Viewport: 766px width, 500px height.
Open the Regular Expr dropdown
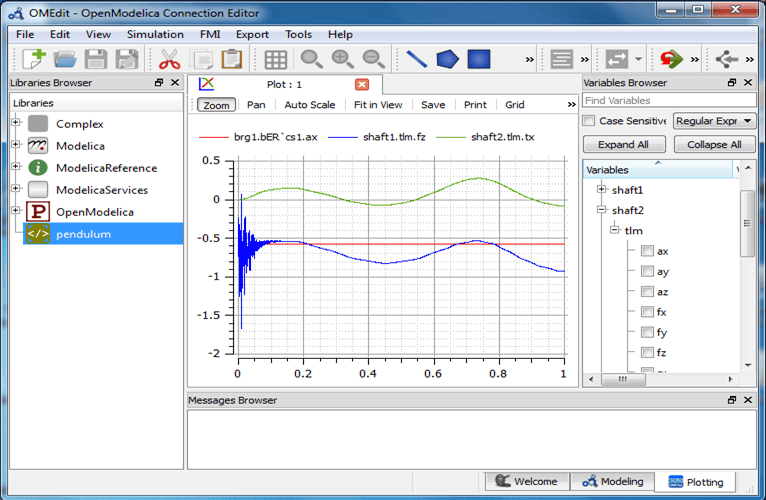(714, 121)
